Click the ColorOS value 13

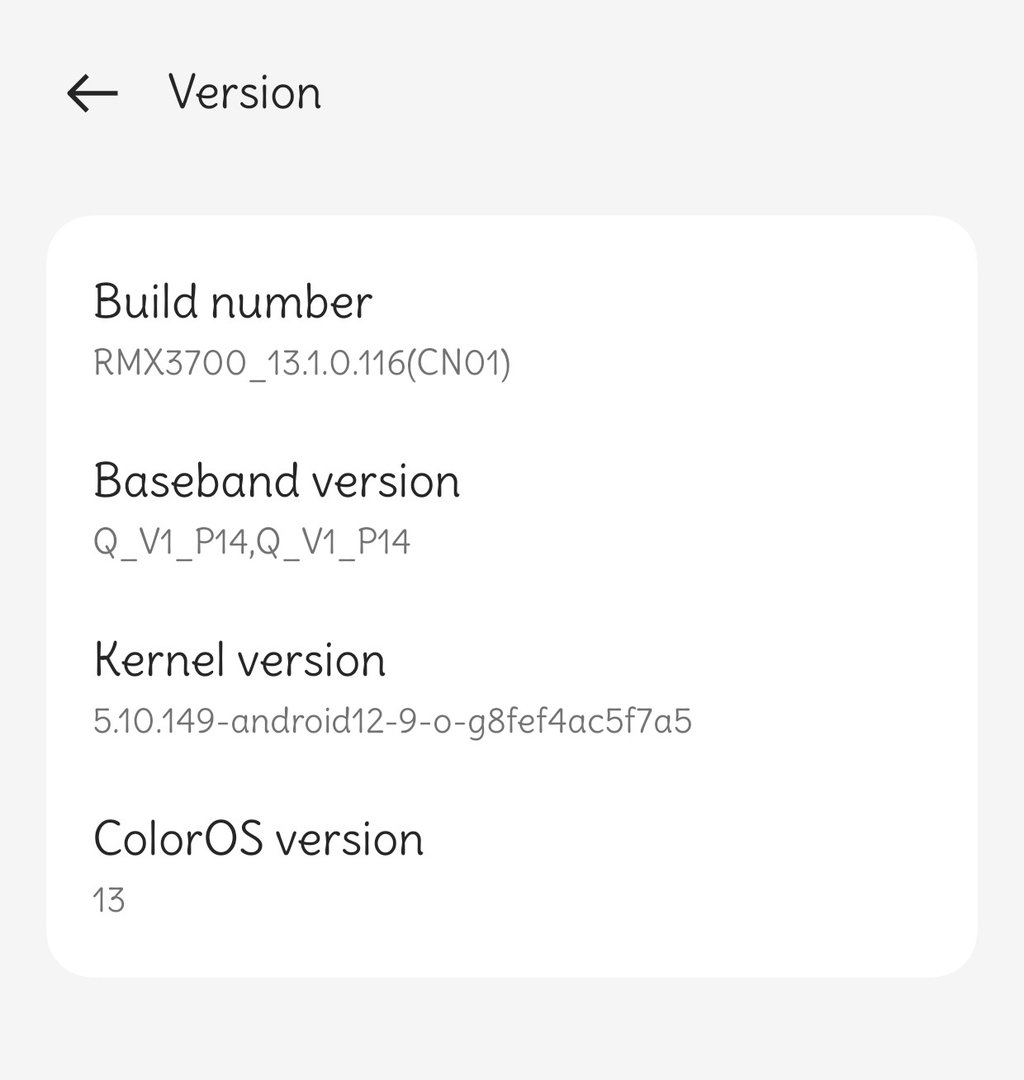point(109,900)
